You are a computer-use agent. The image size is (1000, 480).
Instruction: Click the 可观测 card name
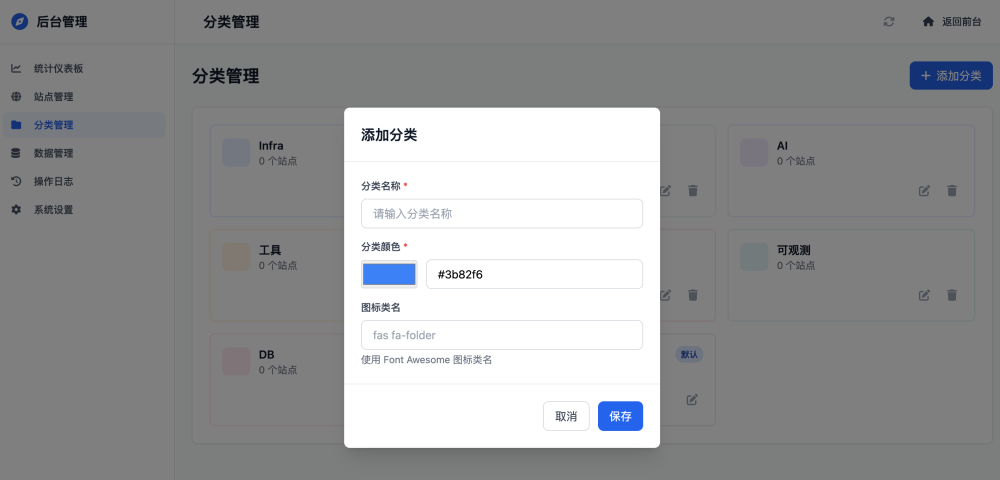point(794,251)
